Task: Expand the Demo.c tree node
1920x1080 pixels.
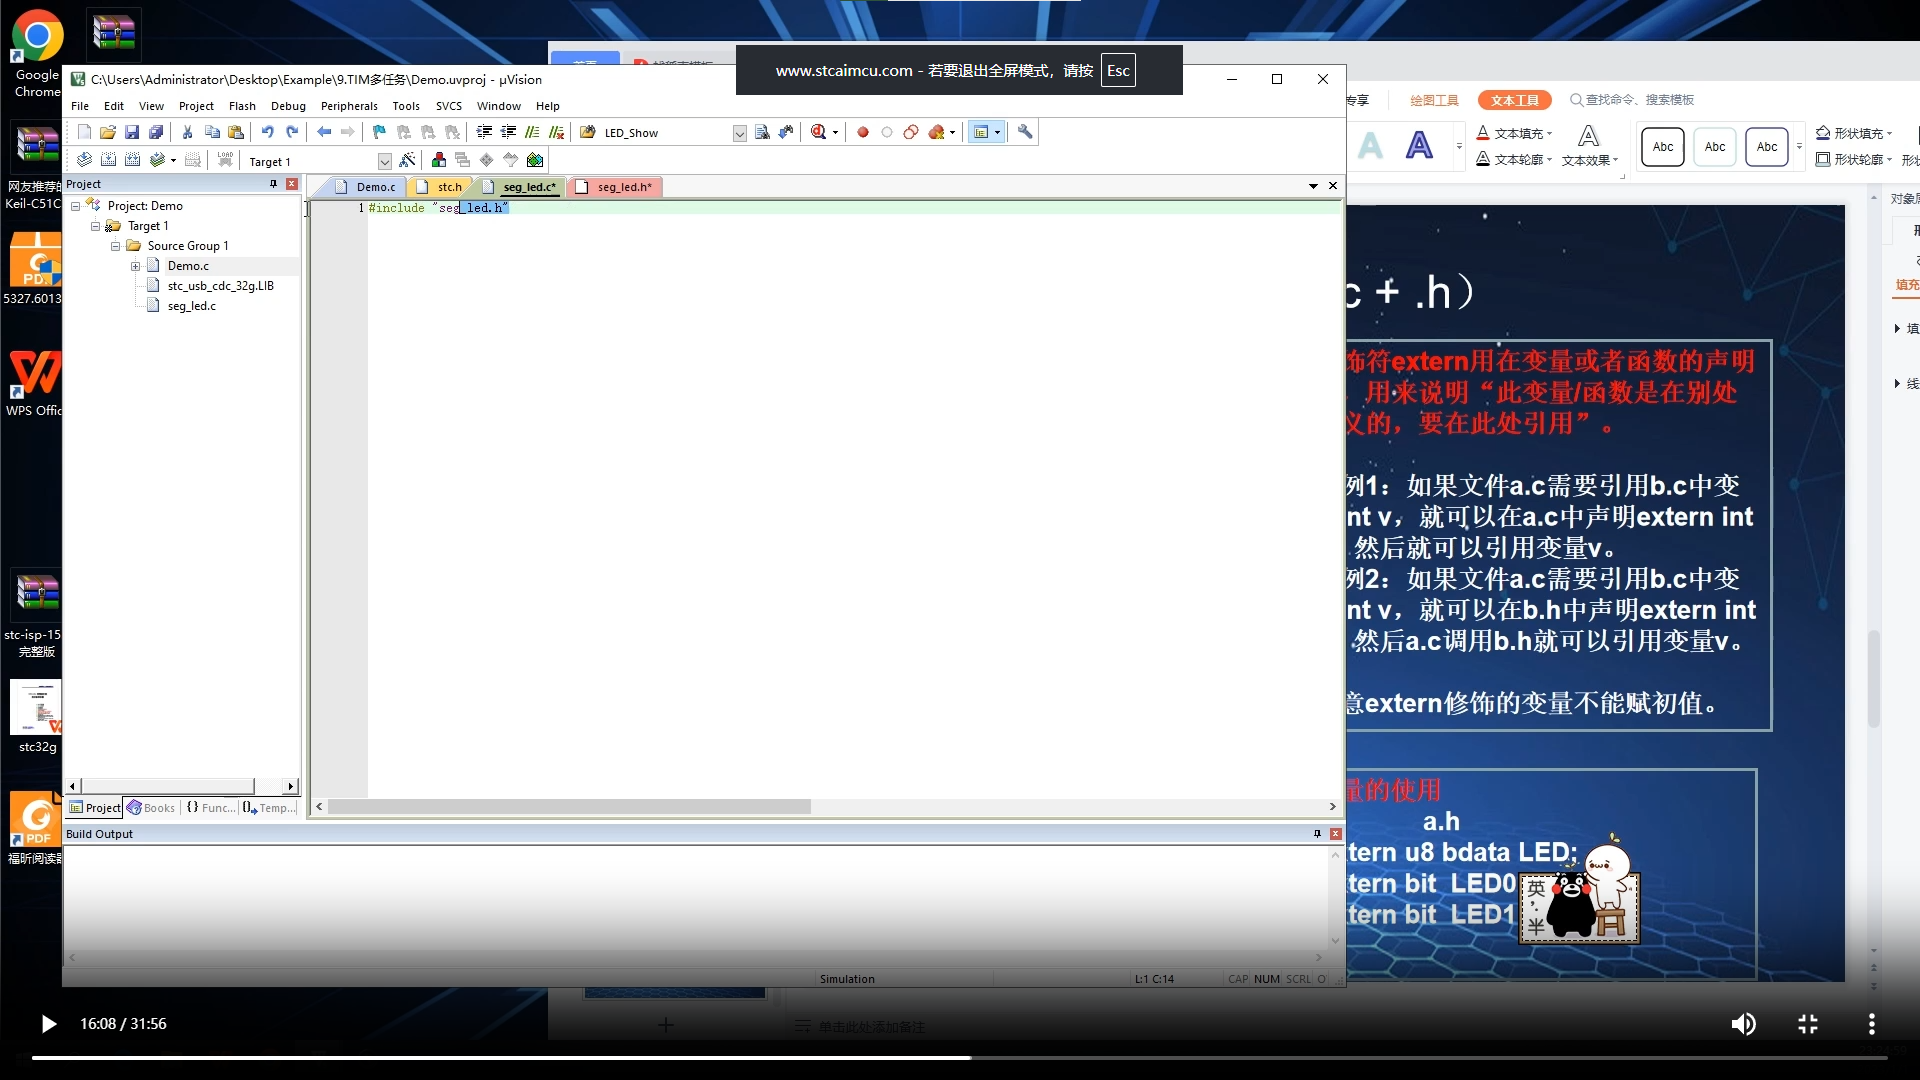Action: 135,266
